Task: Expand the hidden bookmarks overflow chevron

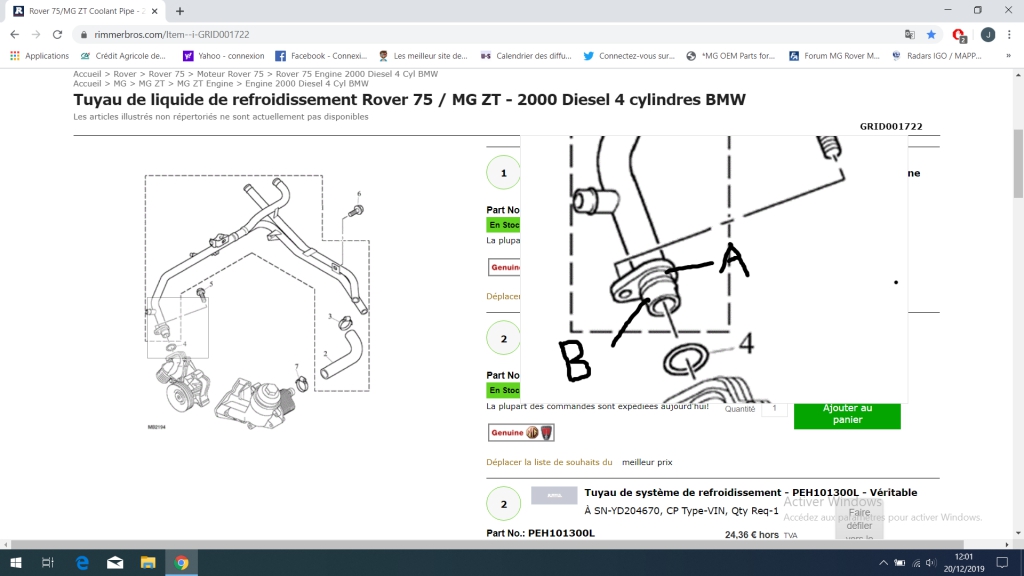Action: [x=1008, y=56]
